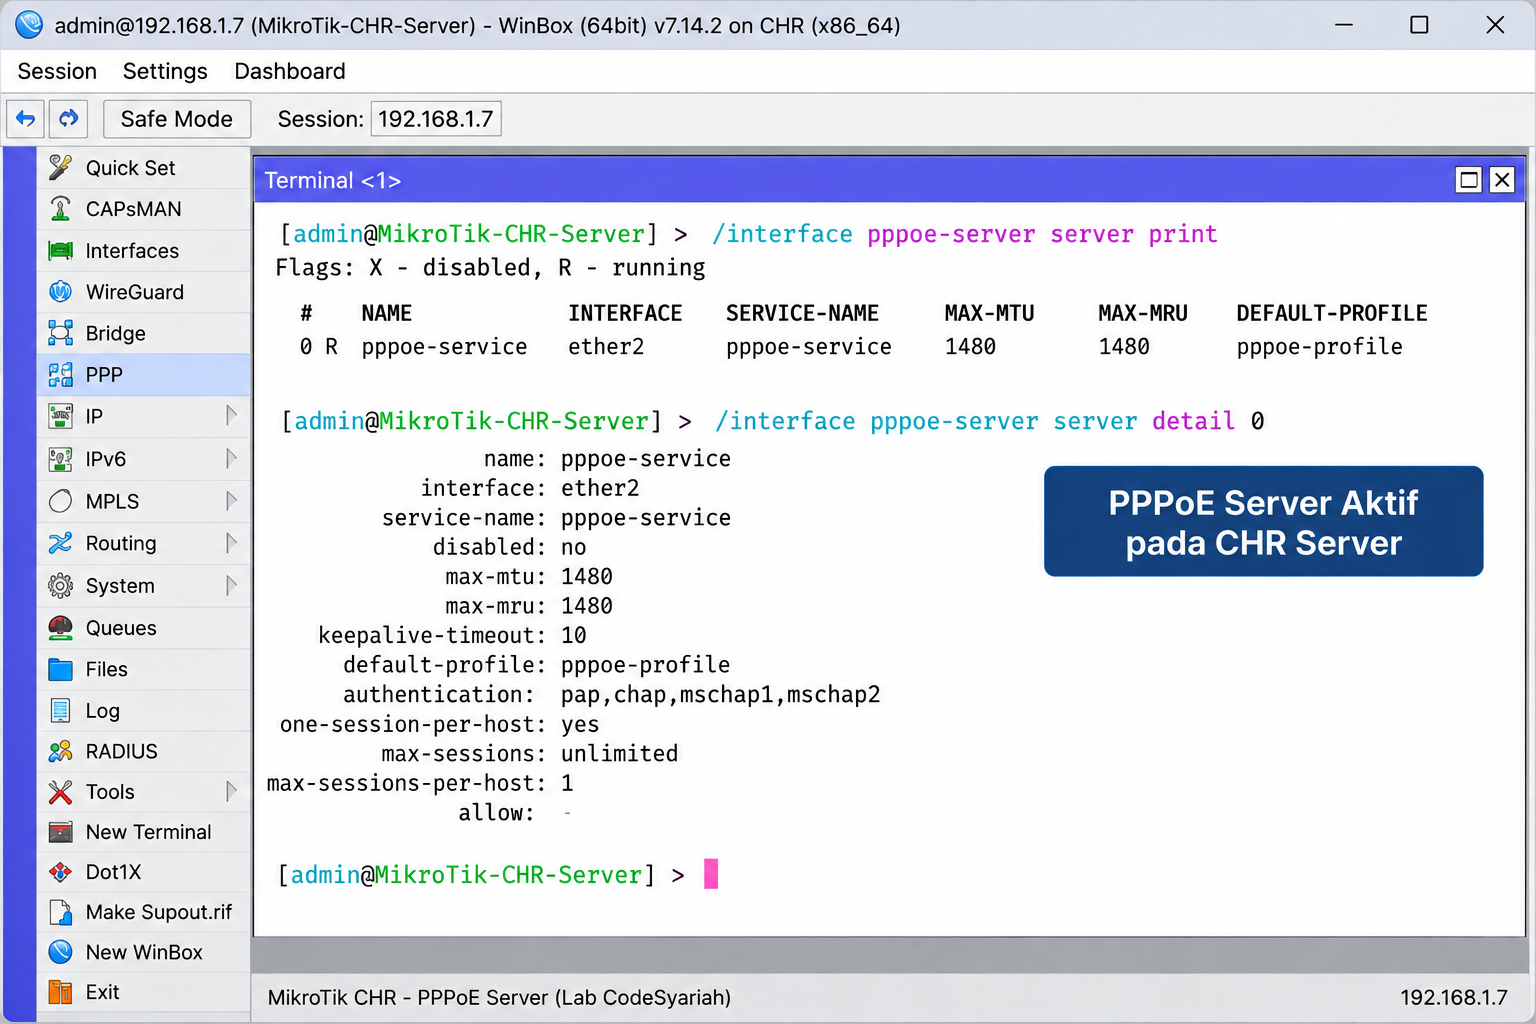Click the WireGuard sidebar icon
The image size is (1536, 1024).
(x=60, y=292)
